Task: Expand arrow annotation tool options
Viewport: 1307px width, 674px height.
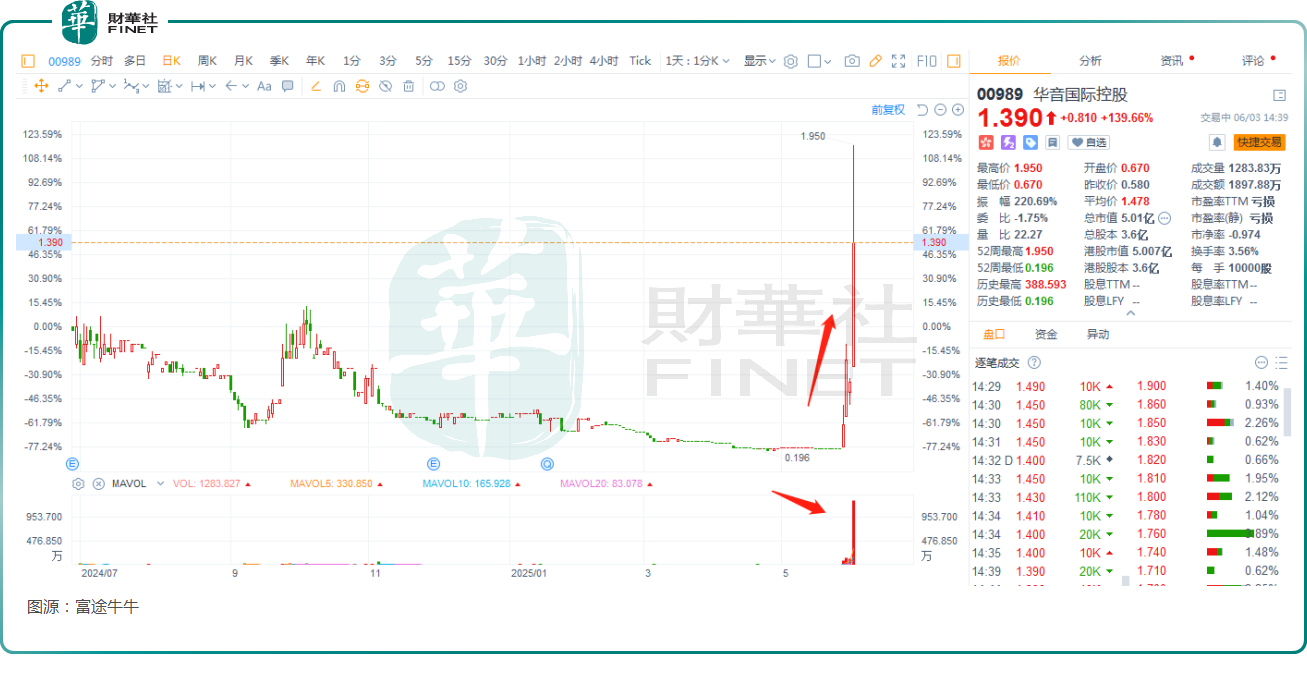Action: 245,86
